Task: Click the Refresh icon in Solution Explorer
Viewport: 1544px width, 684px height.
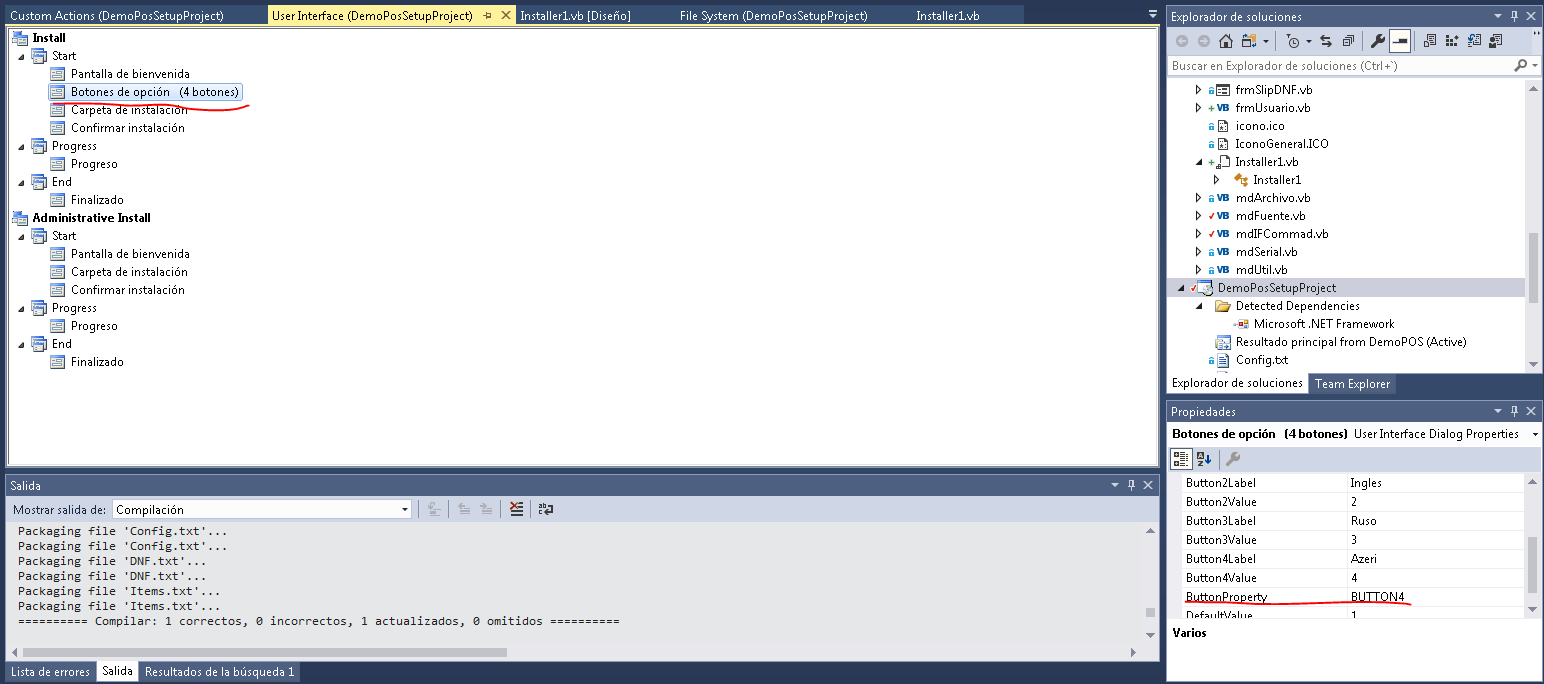Action: pyautogui.click(x=1472, y=40)
